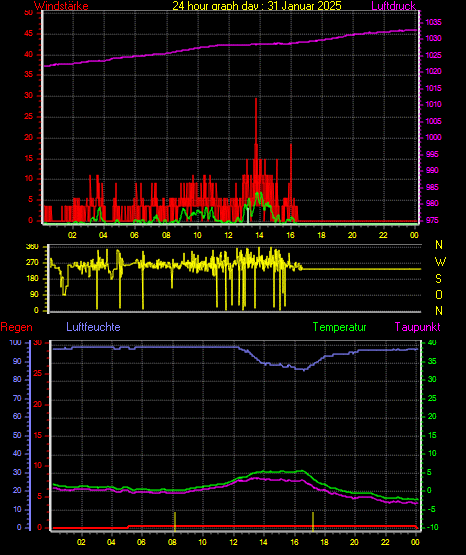Image resolution: width=466 pixels, height=555 pixels.
Task: Select the 24 hour graph title
Action: pyautogui.click(x=257, y=6)
